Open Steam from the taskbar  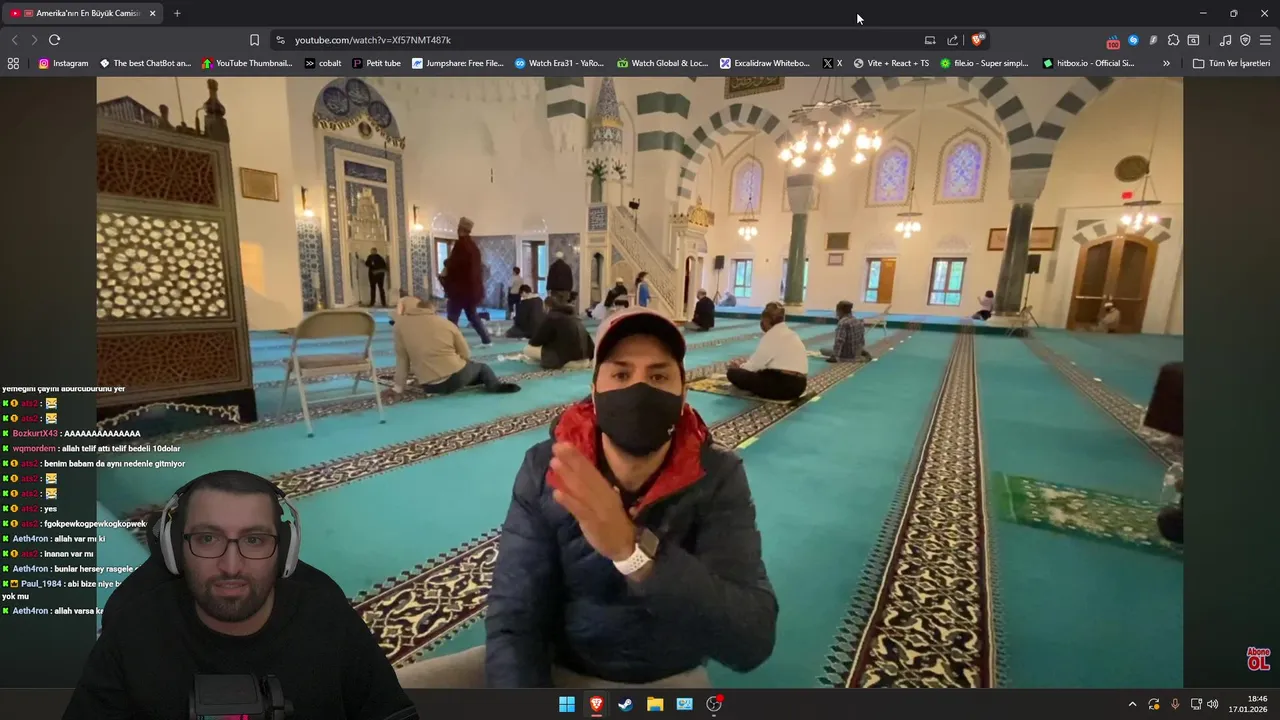tap(625, 704)
